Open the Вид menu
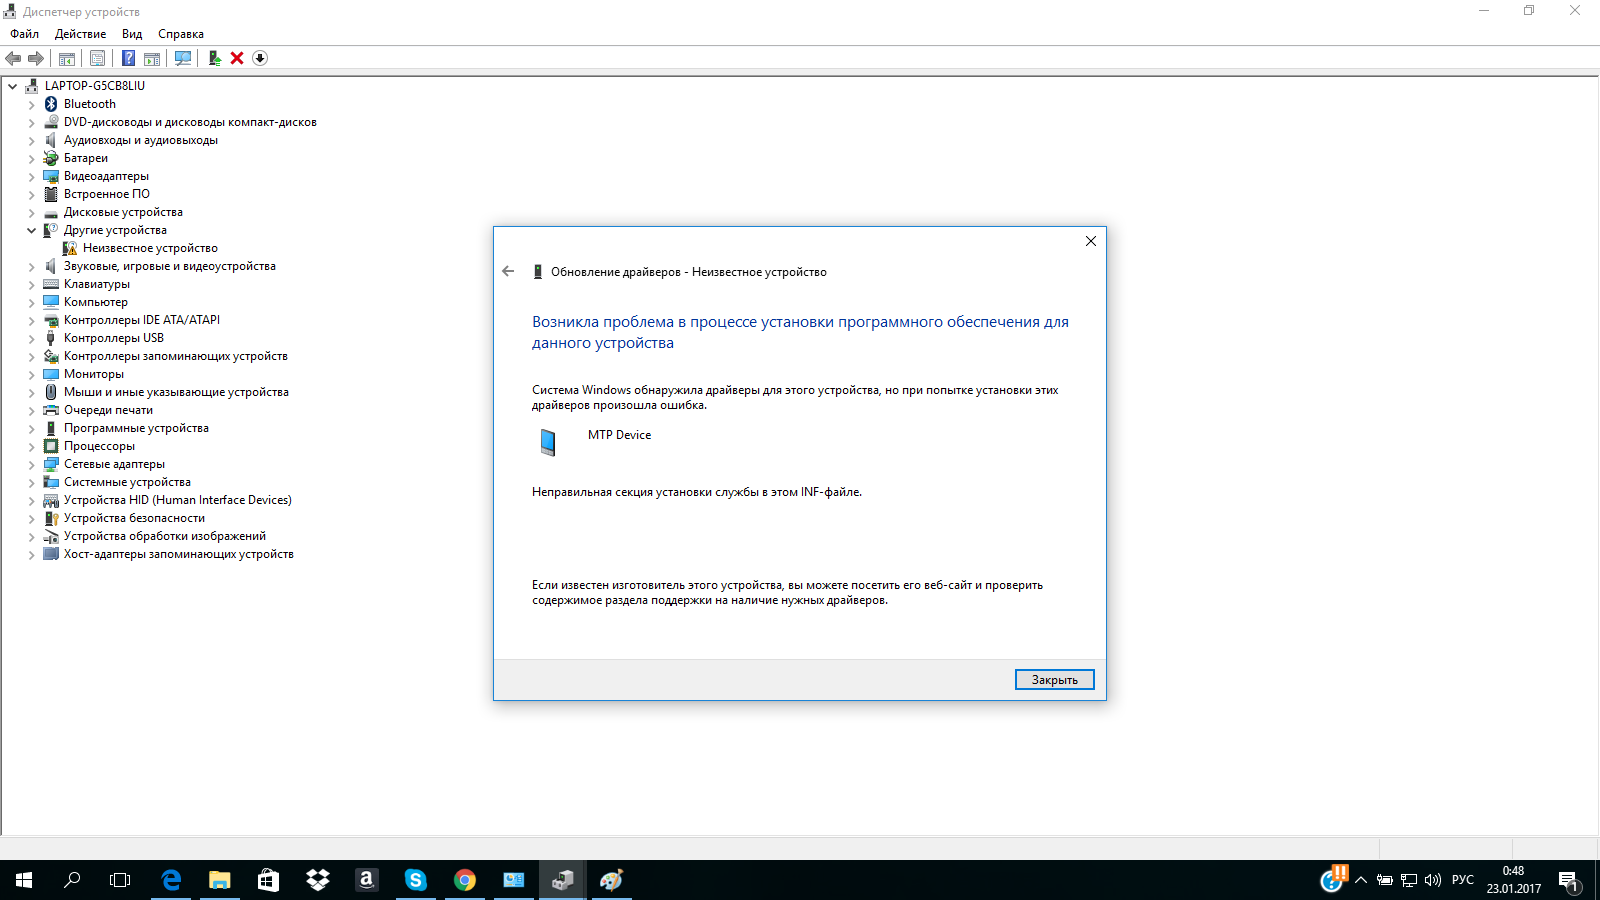Image resolution: width=1600 pixels, height=900 pixels. click(x=132, y=34)
